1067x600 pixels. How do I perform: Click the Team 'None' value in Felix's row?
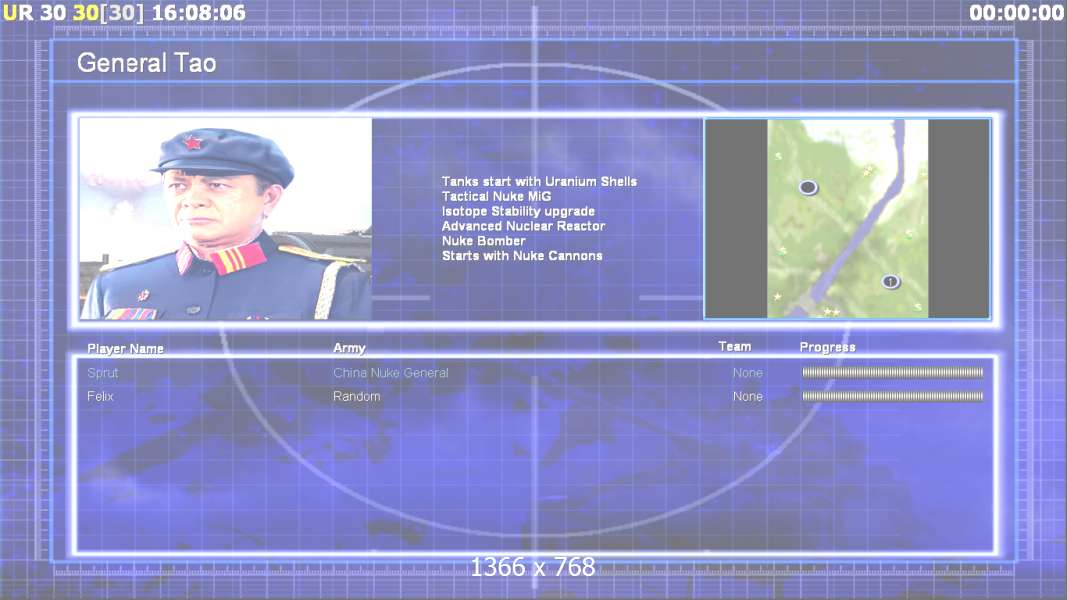coord(747,396)
